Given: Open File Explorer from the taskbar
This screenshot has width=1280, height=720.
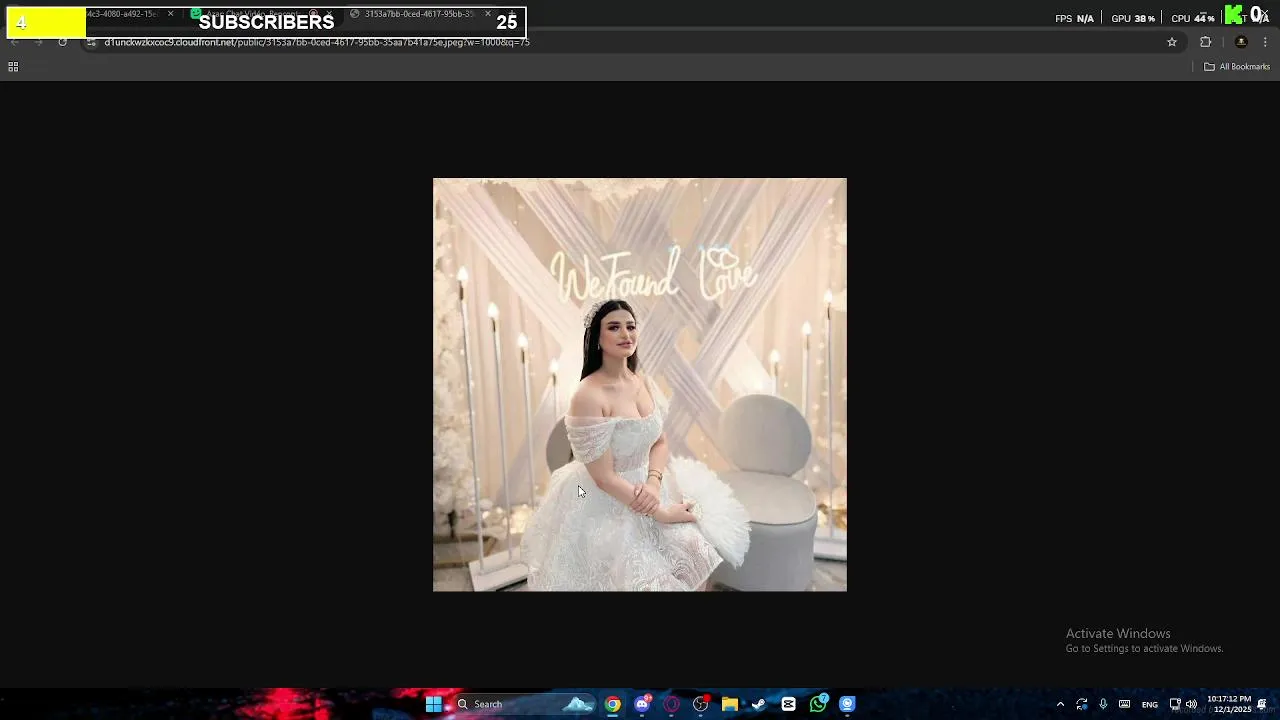Looking at the screenshot, I should click(730, 704).
